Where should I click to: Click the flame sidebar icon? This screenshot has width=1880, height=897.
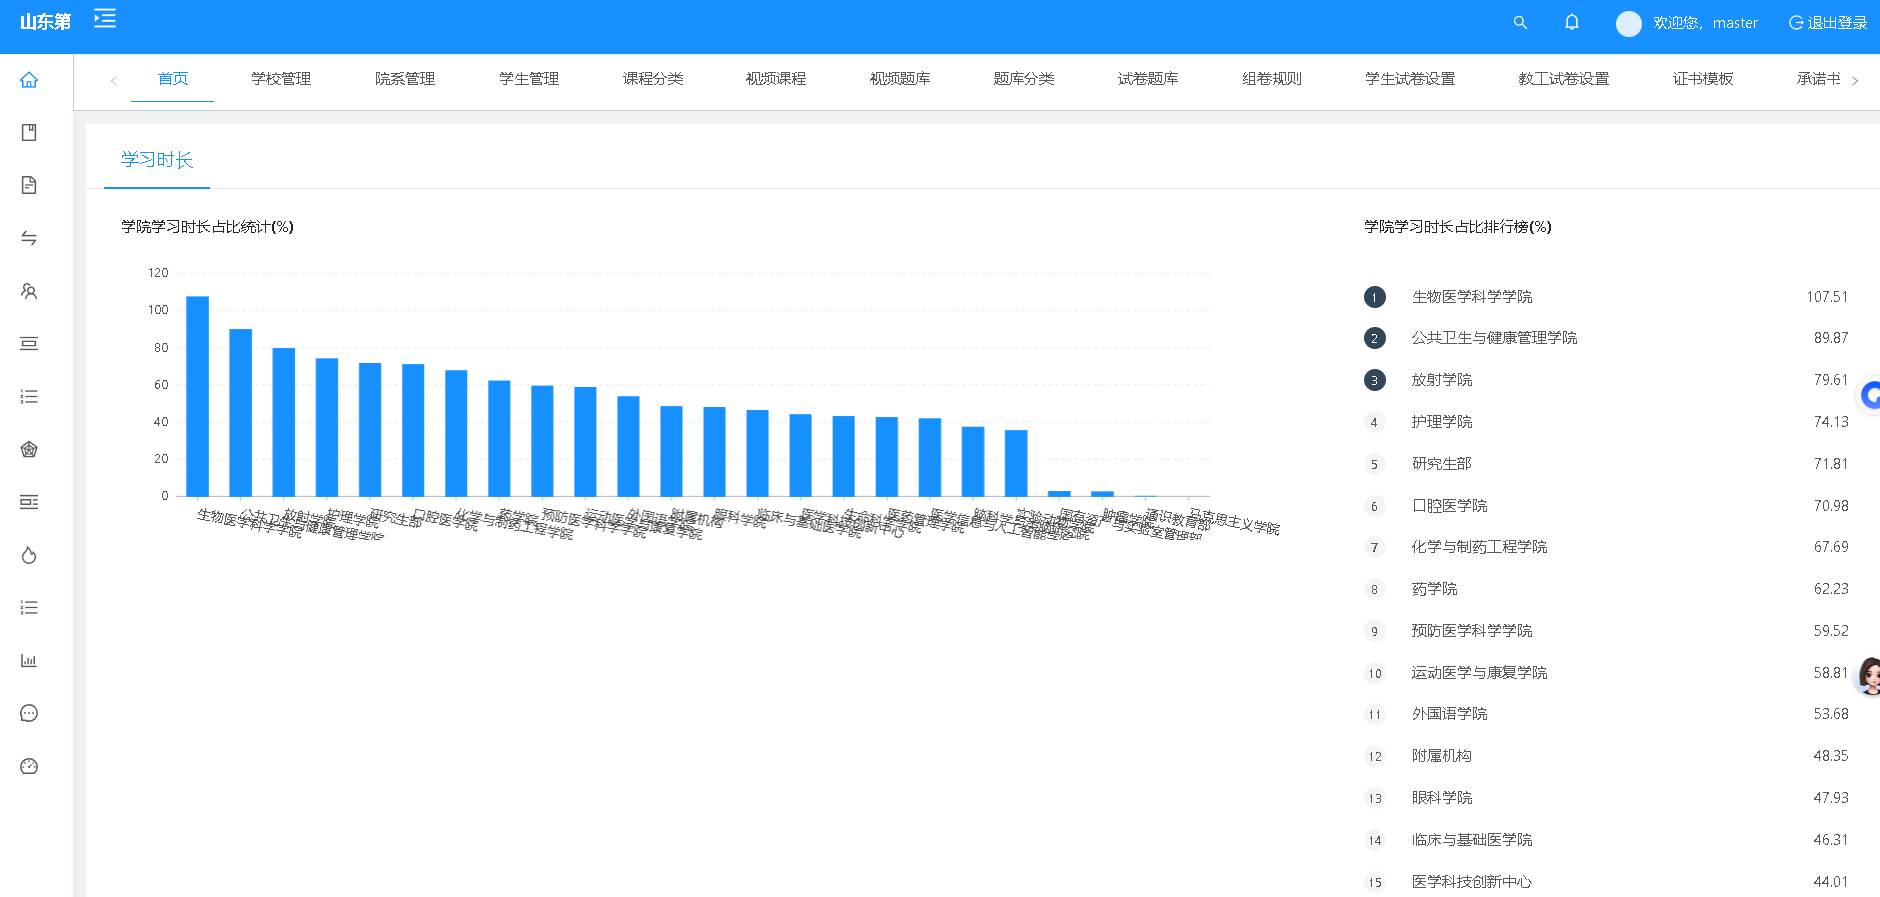tap(29, 555)
